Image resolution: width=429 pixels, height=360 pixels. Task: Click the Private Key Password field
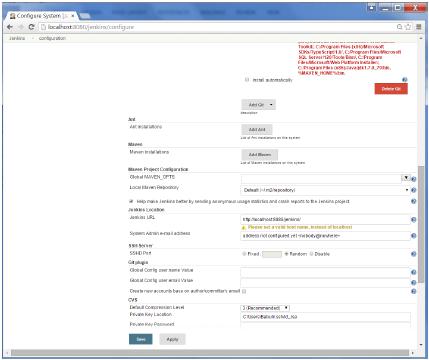[x=325, y=325]
